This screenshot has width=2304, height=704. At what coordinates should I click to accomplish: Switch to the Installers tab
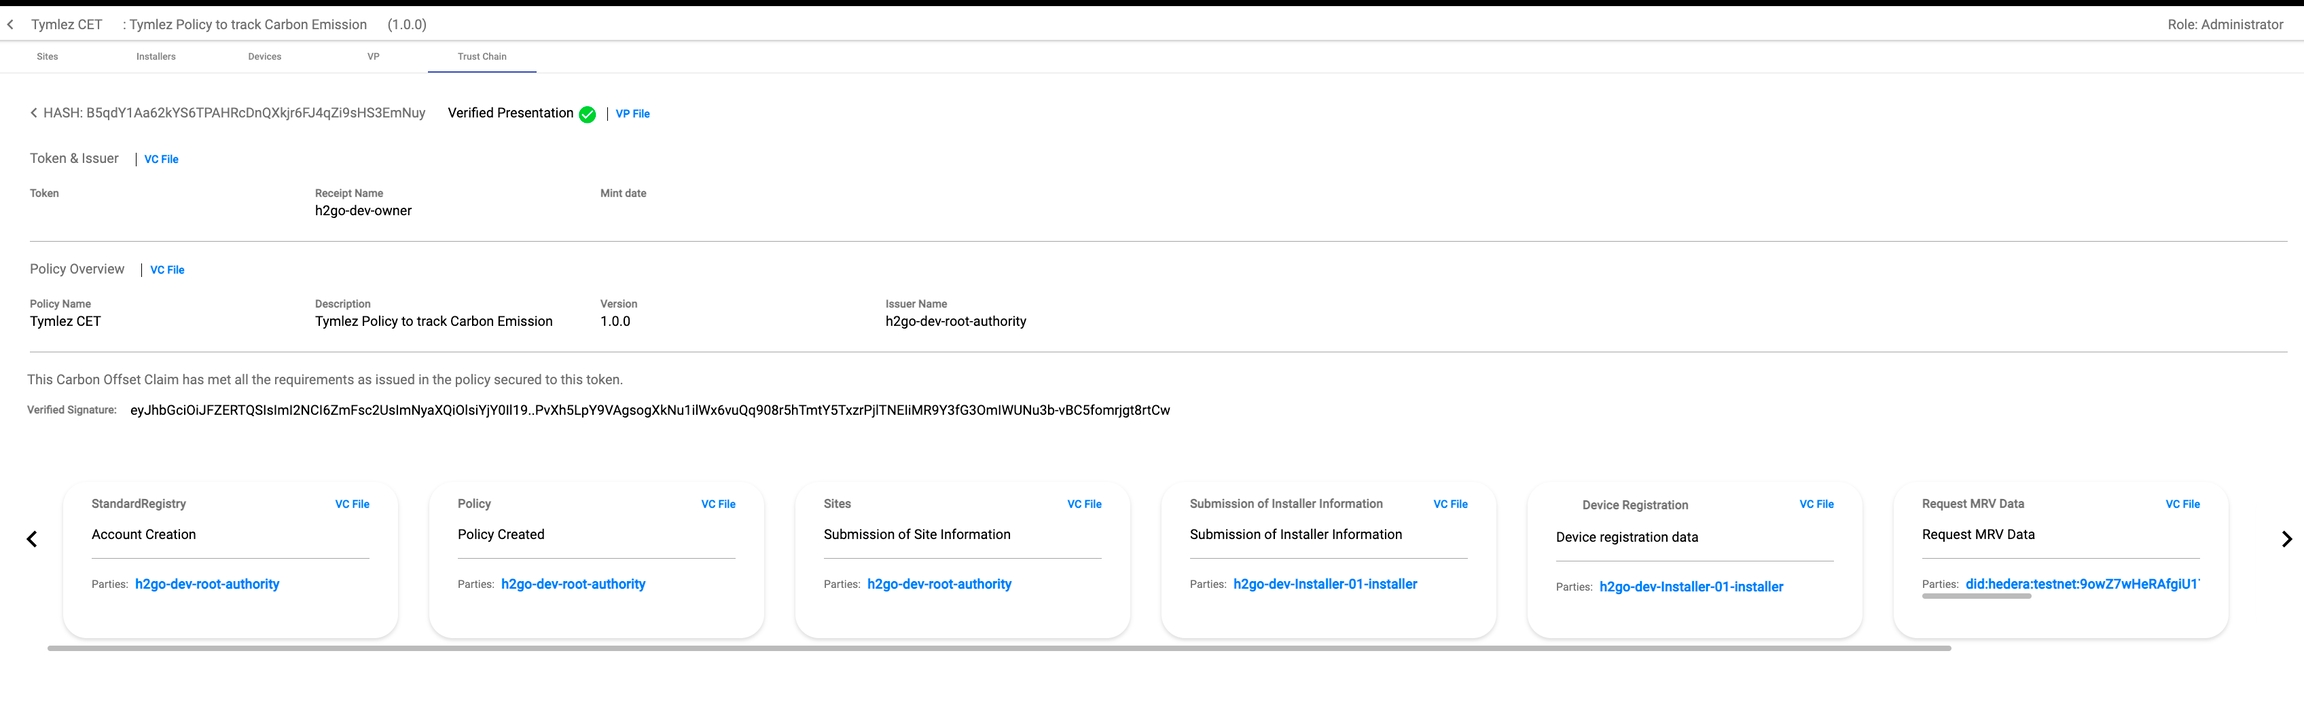tap(156, 57)
